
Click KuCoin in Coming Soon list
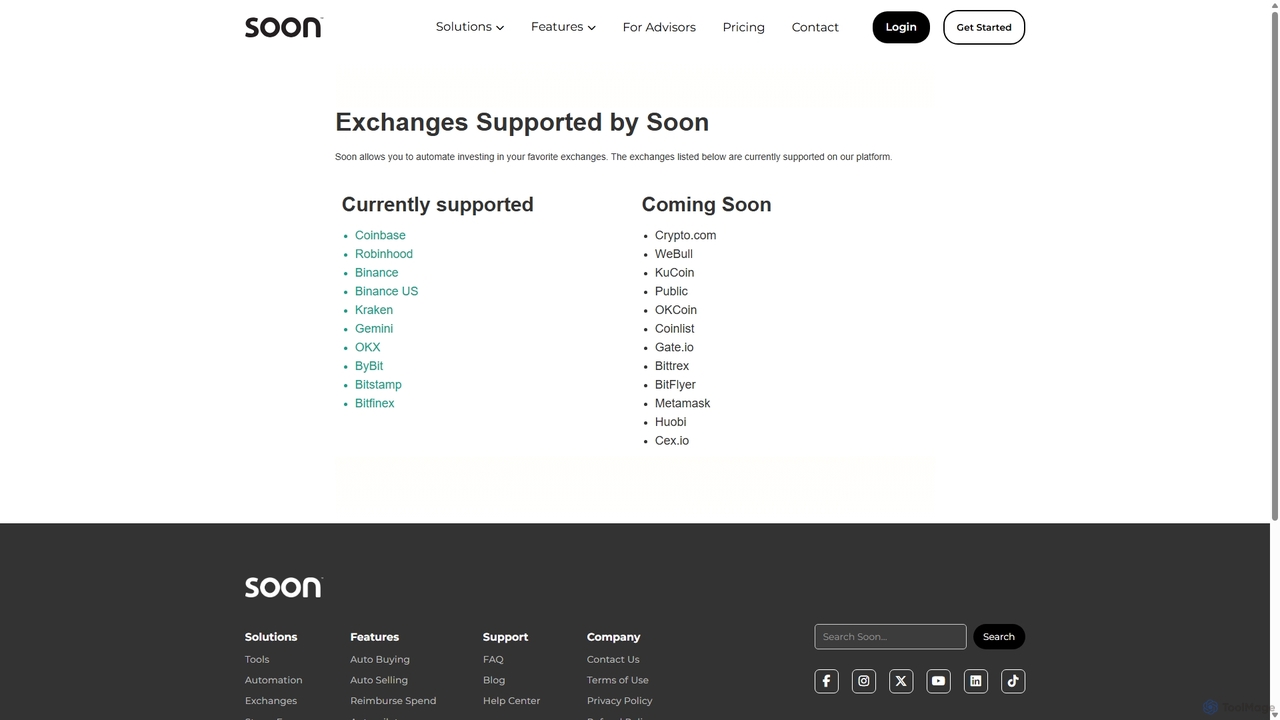tap(674, 272)
